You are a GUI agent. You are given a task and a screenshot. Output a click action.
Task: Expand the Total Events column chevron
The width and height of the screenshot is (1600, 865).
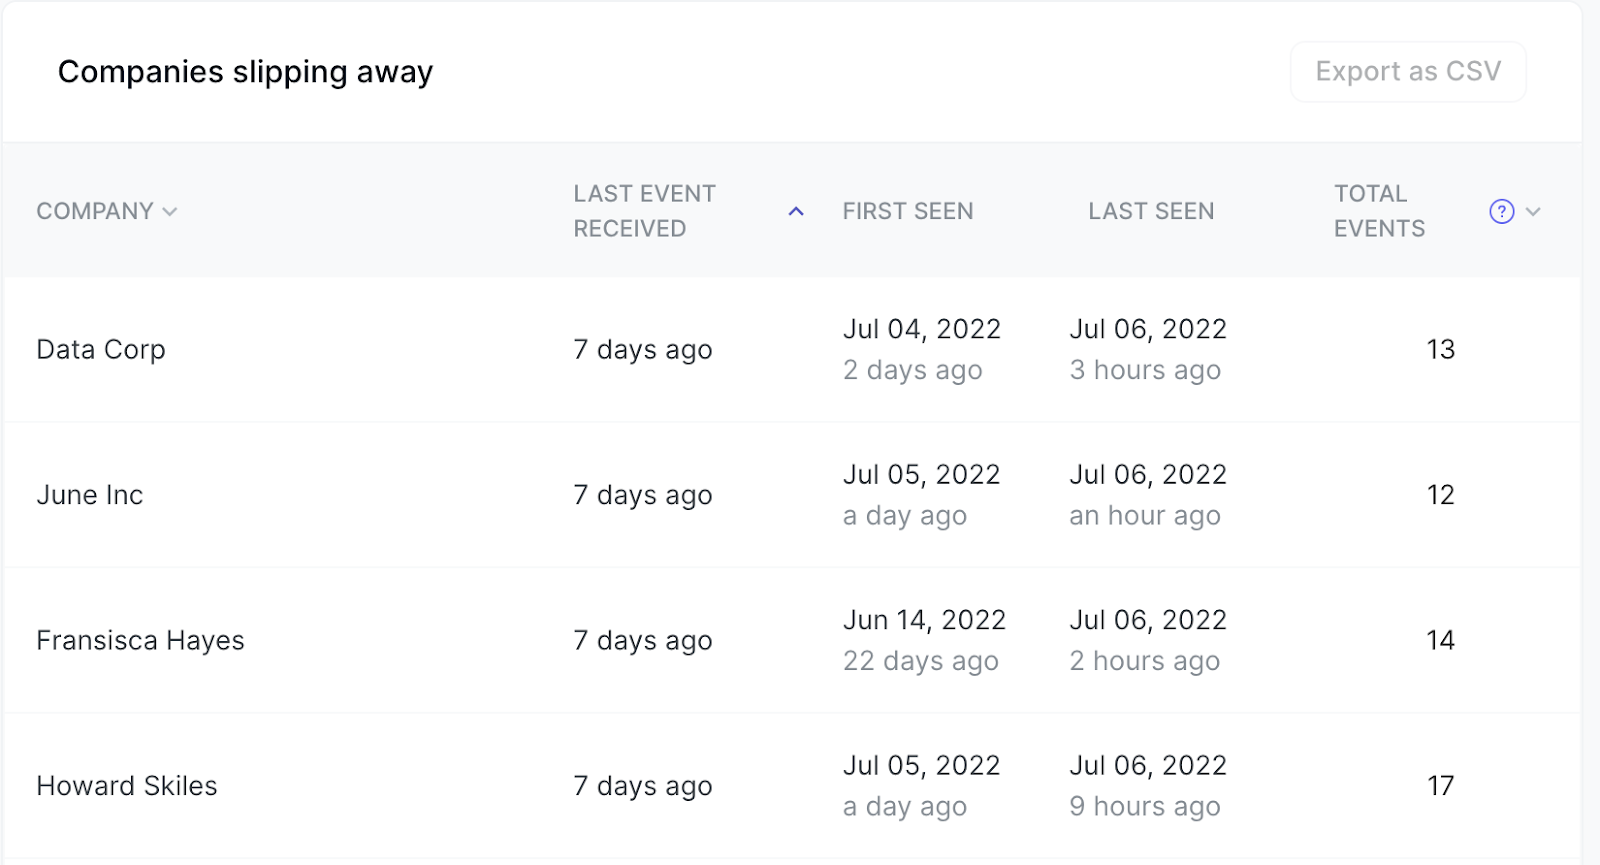[1533, 212]
